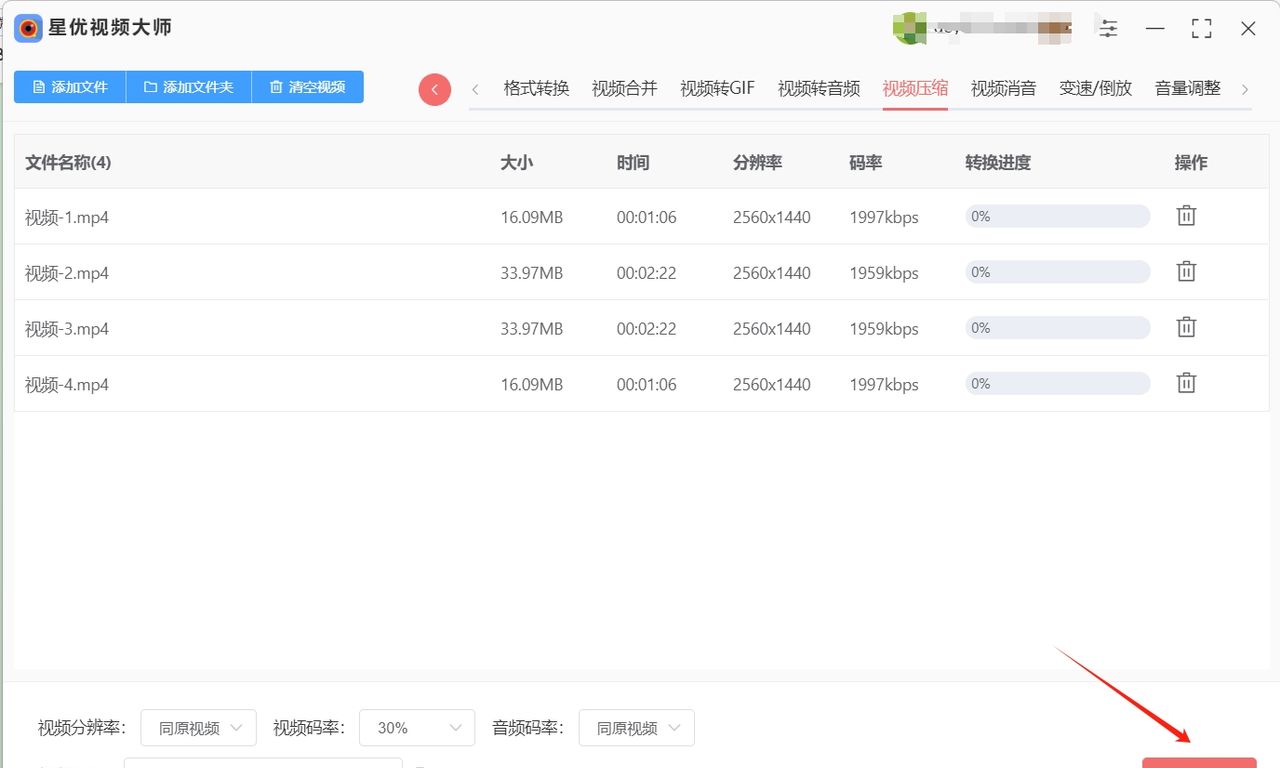Open the 音频码率 dropdown
Image resolution: width=1280 pixels, height=768 pixels.
point(636,728)
